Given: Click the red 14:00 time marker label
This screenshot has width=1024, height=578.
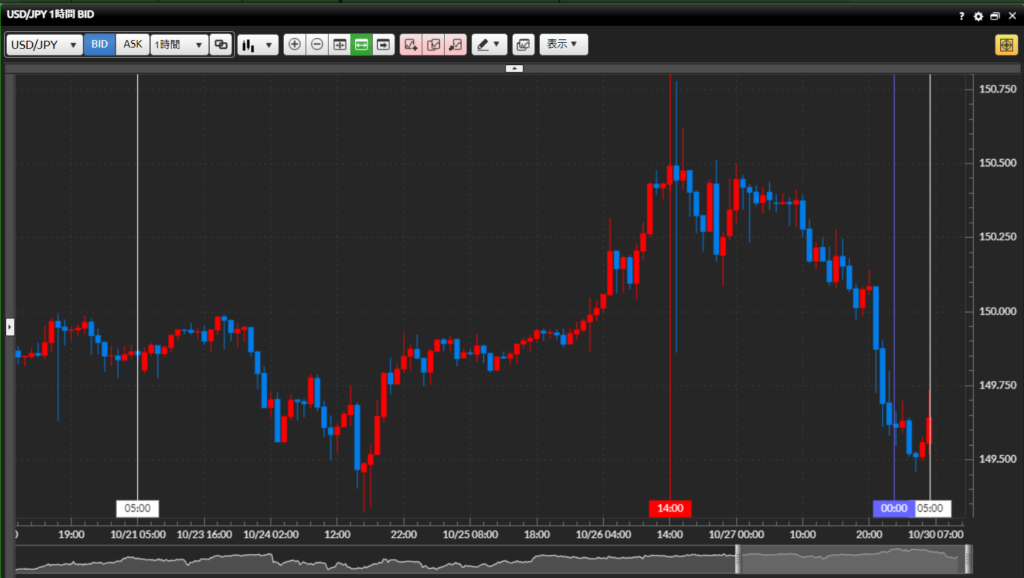Looking at the screenshot, I should point(670,508).
